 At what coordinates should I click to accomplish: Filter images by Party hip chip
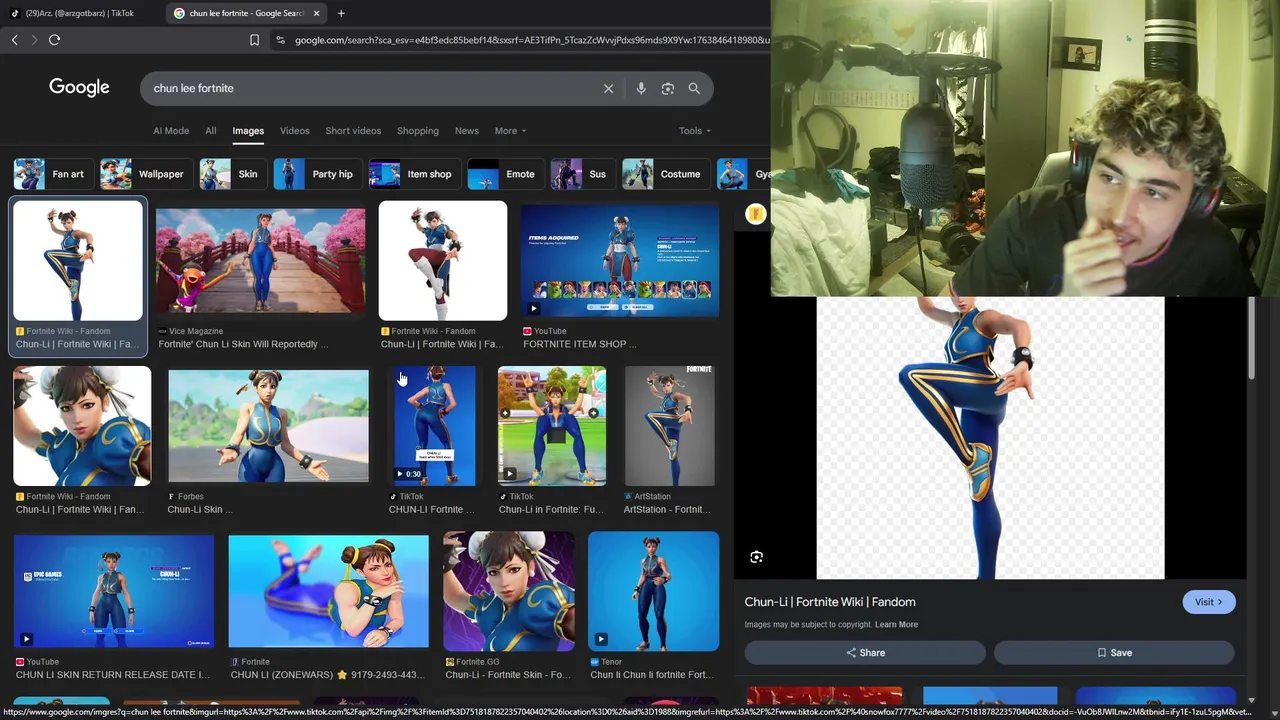click(x=316, y=174)
